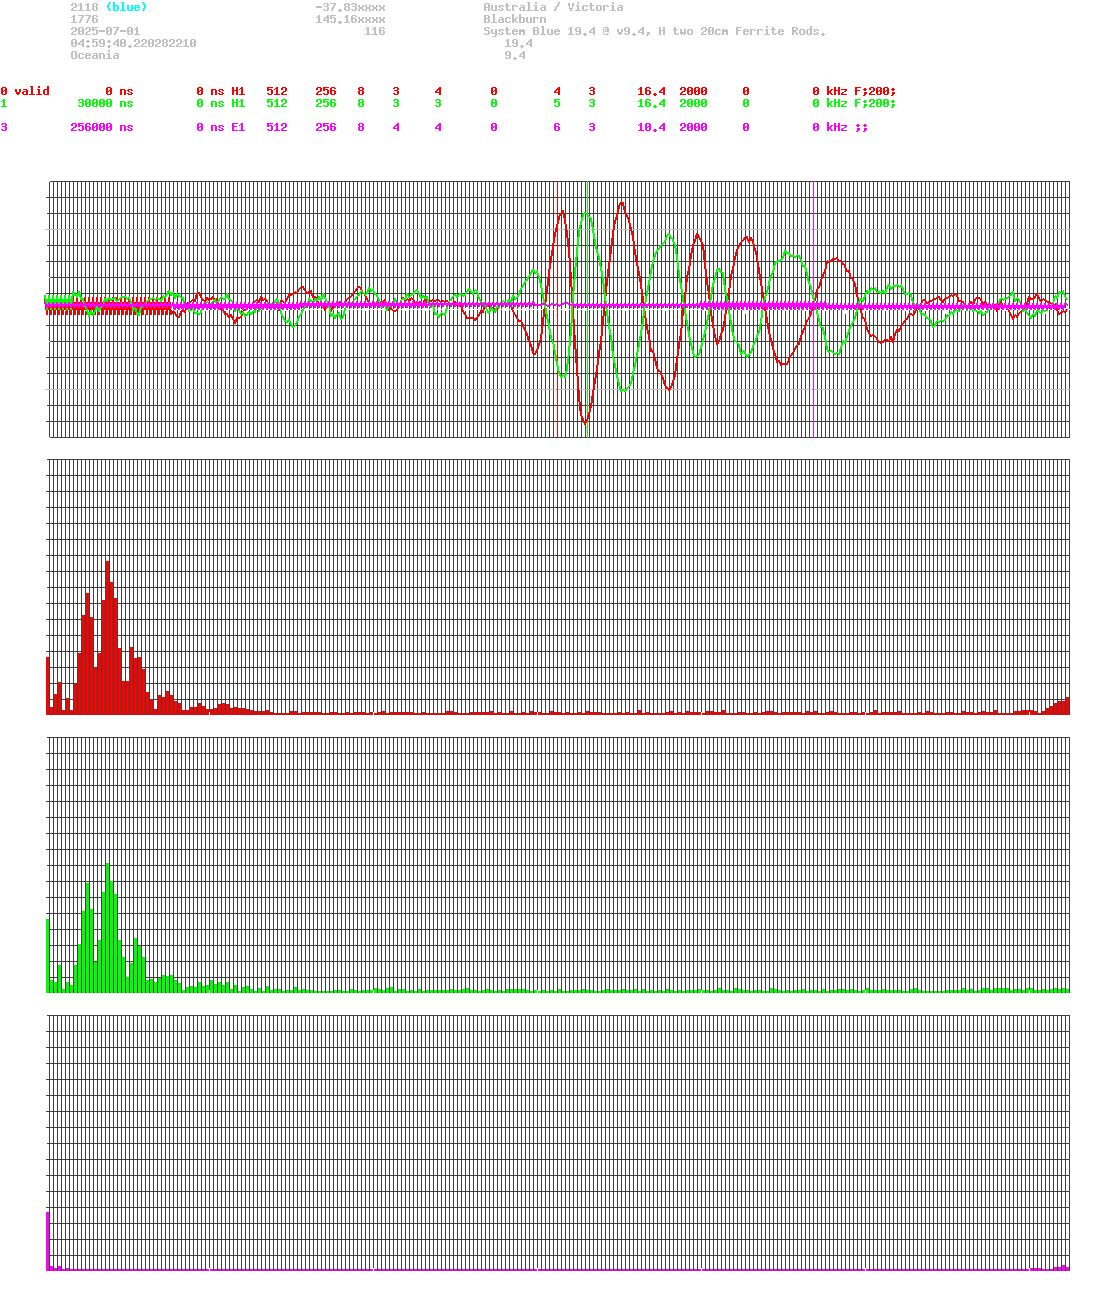
Task: Select 'F;200;' filter text in red row
Action: 875,91
